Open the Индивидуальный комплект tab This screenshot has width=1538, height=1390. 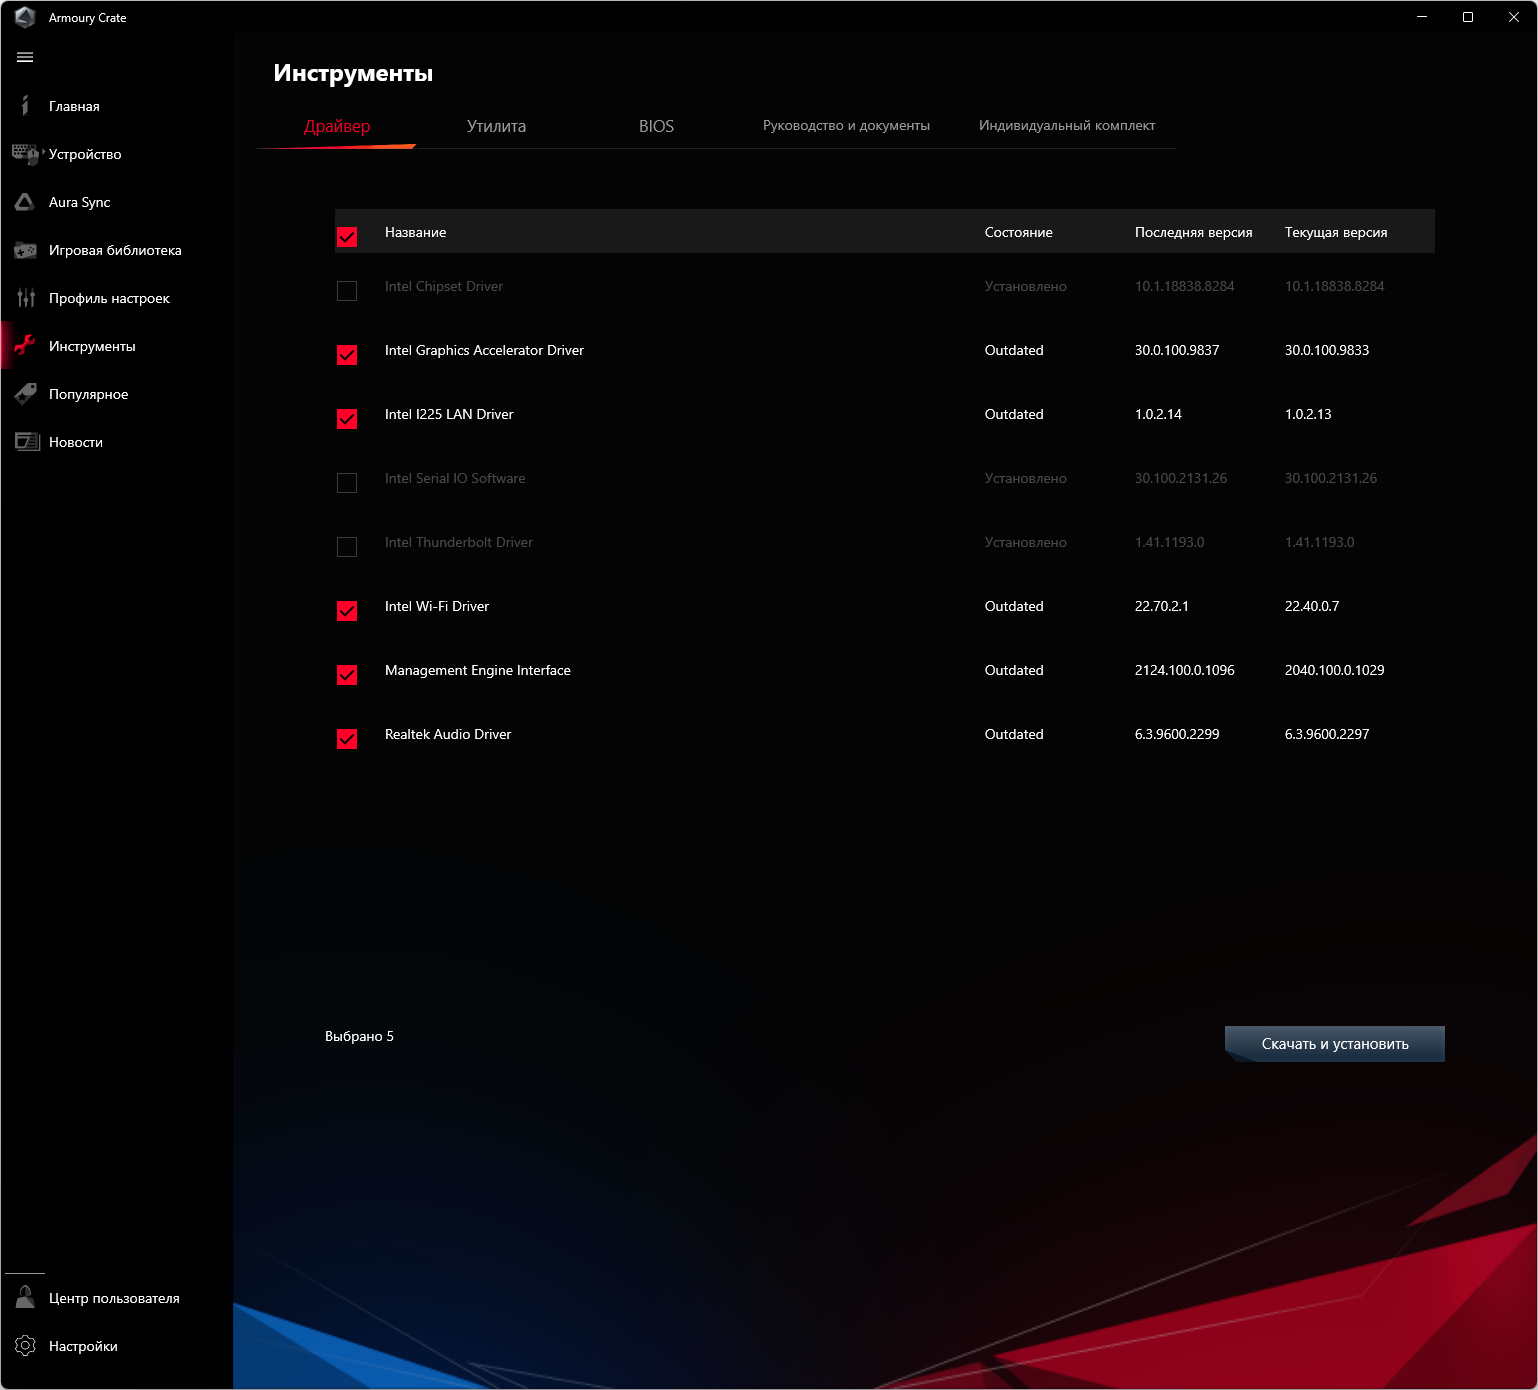click(x=1067, y=126)
